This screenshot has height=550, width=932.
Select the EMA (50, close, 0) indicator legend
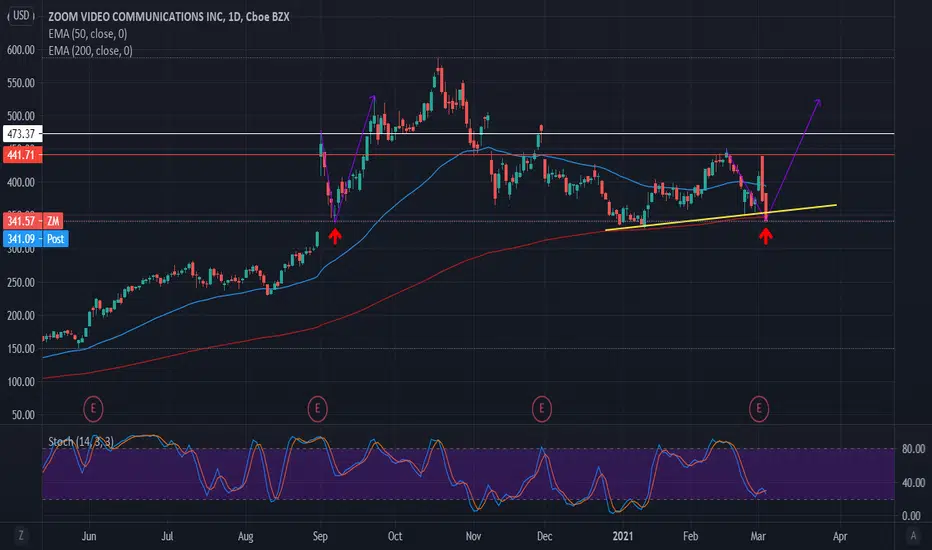88,34
